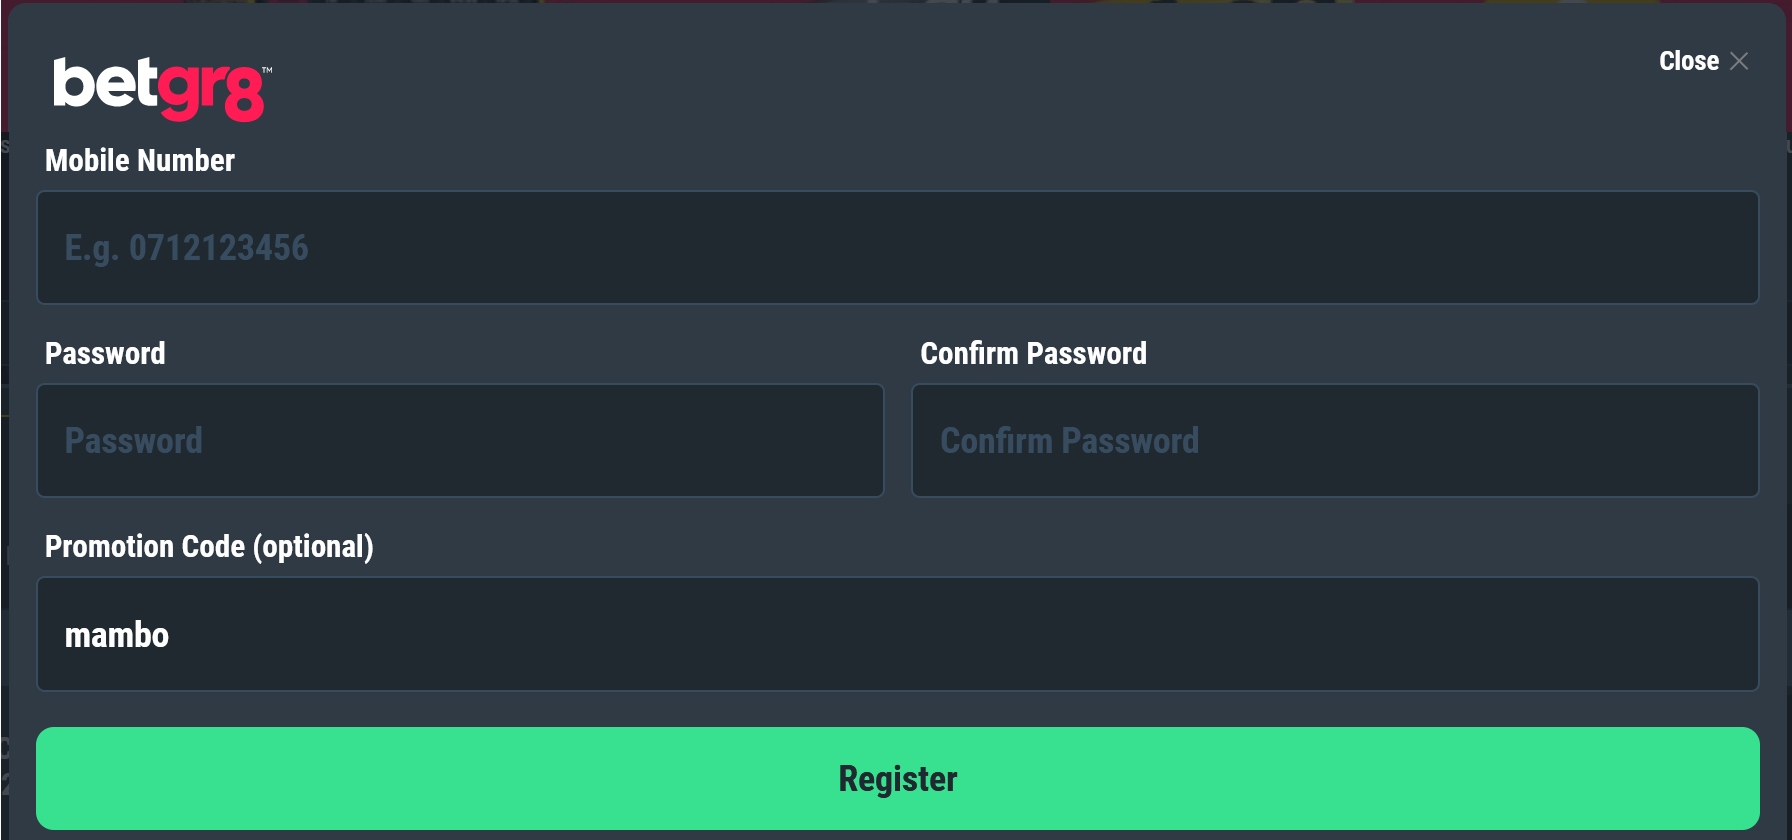Click the Password label text
The width and height of the screenshot is (1792, 840).
coord(104,353)
